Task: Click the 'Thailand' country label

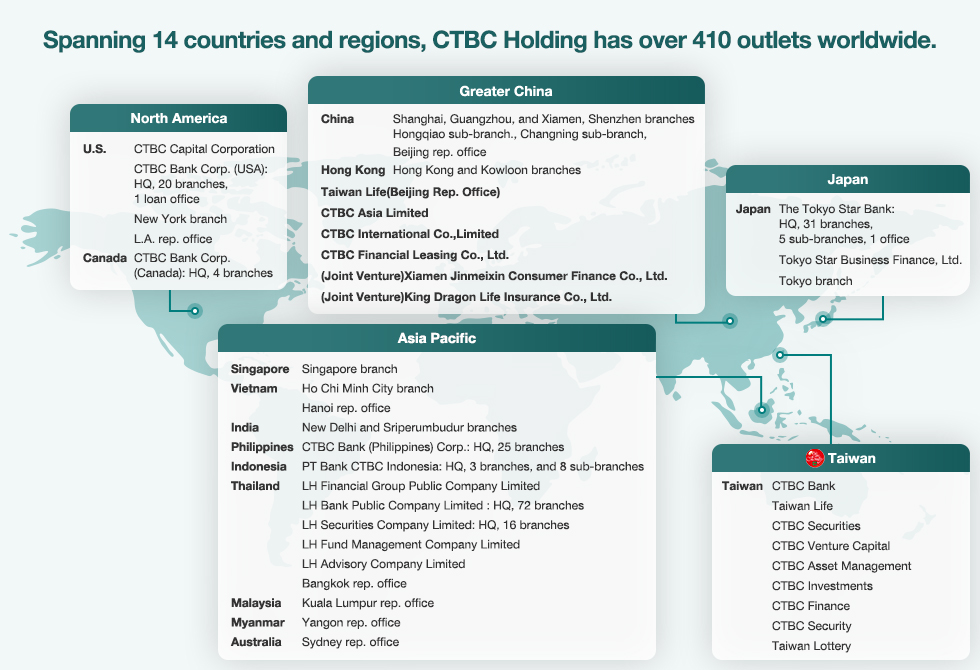Action: pyautogui.click(x=255, y=486)
